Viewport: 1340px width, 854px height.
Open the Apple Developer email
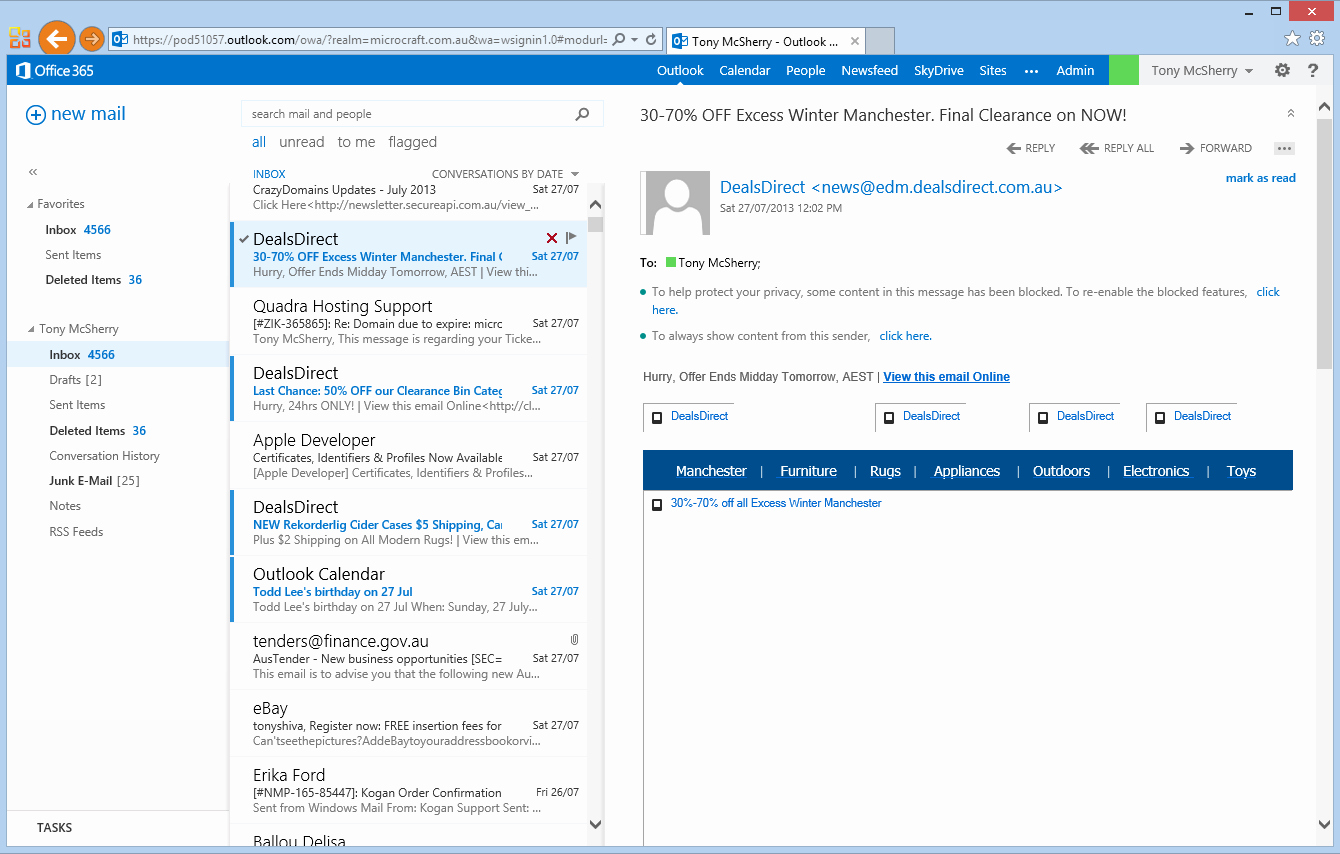click(408, 456)
